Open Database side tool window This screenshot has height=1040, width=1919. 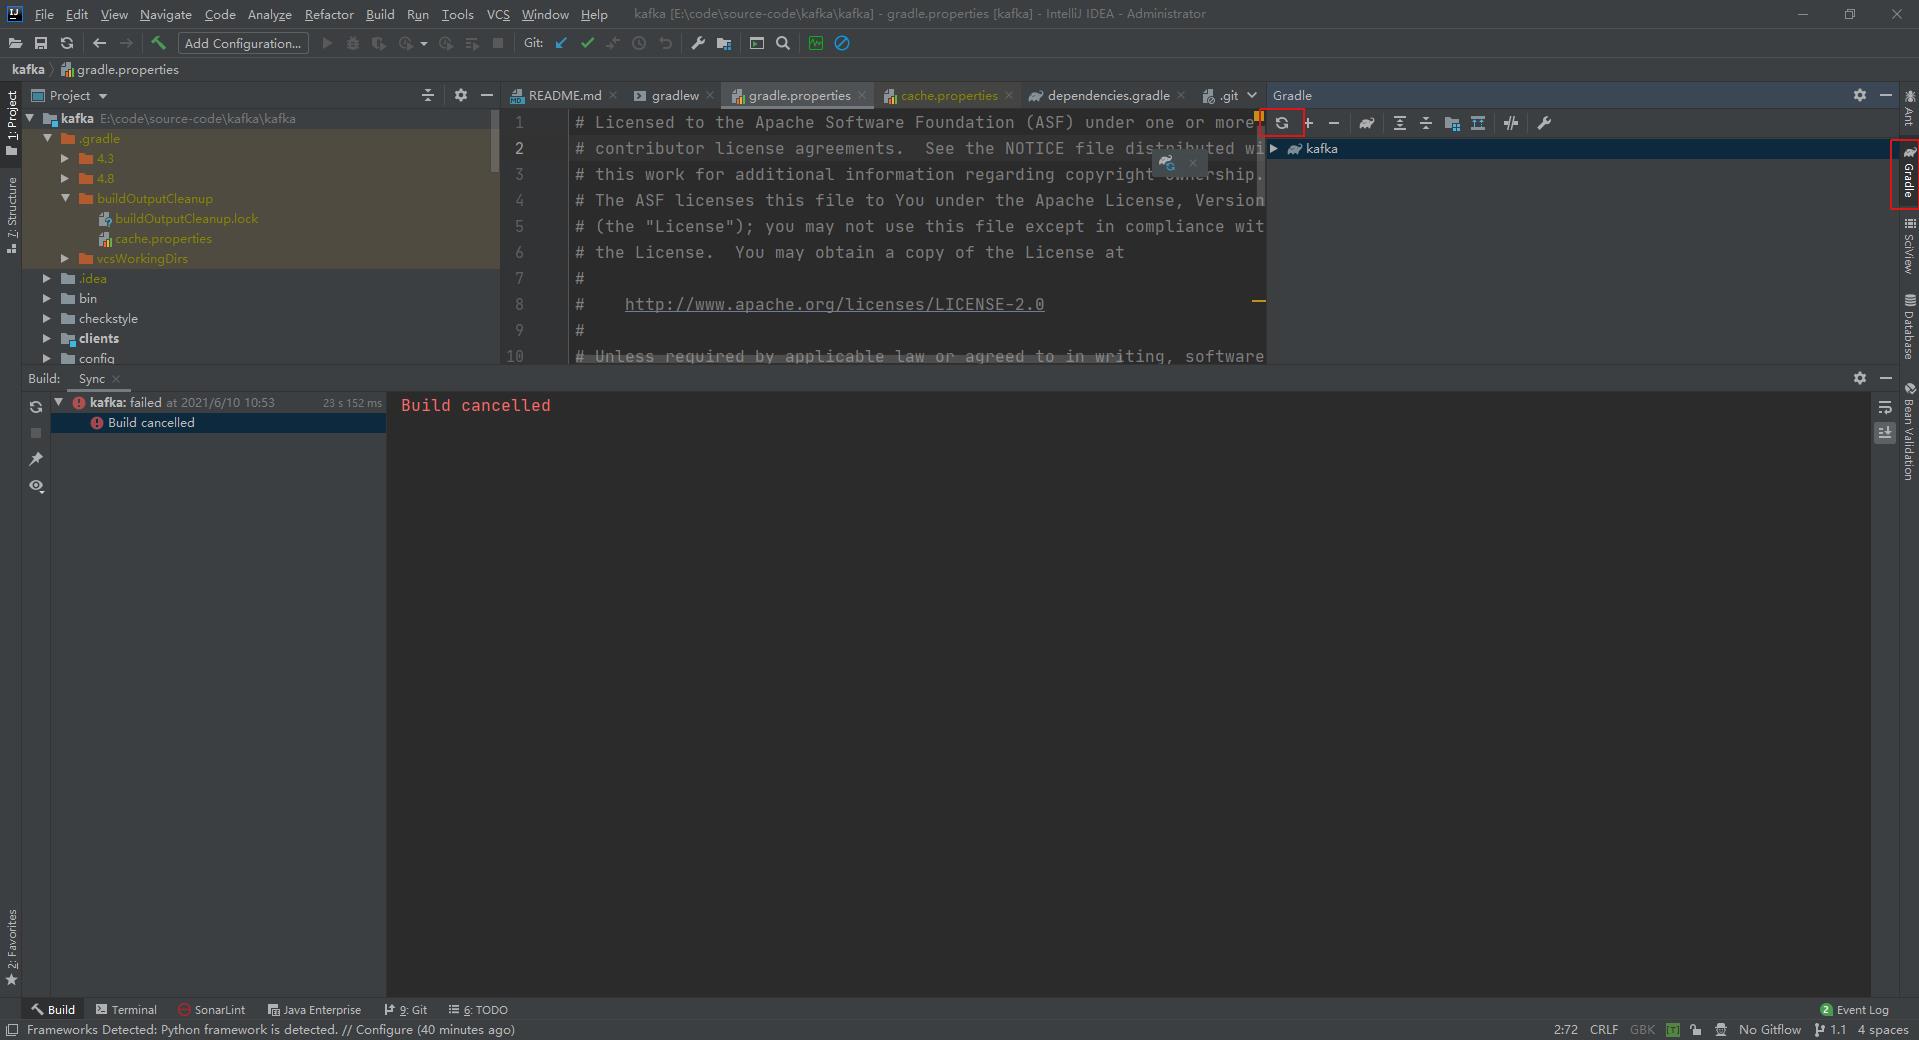(x=1909, y=327)
